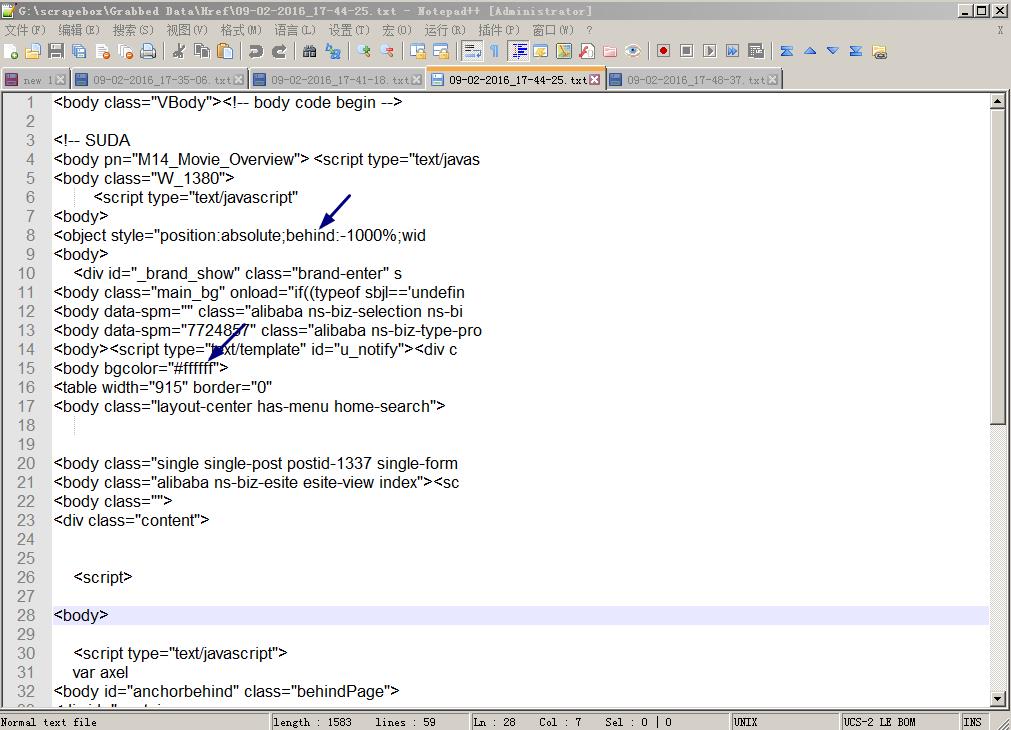Cut selection with the scissors icon
Image resolution: width=1011 pixels, height=730 pixels.
[x=179, y=52]
